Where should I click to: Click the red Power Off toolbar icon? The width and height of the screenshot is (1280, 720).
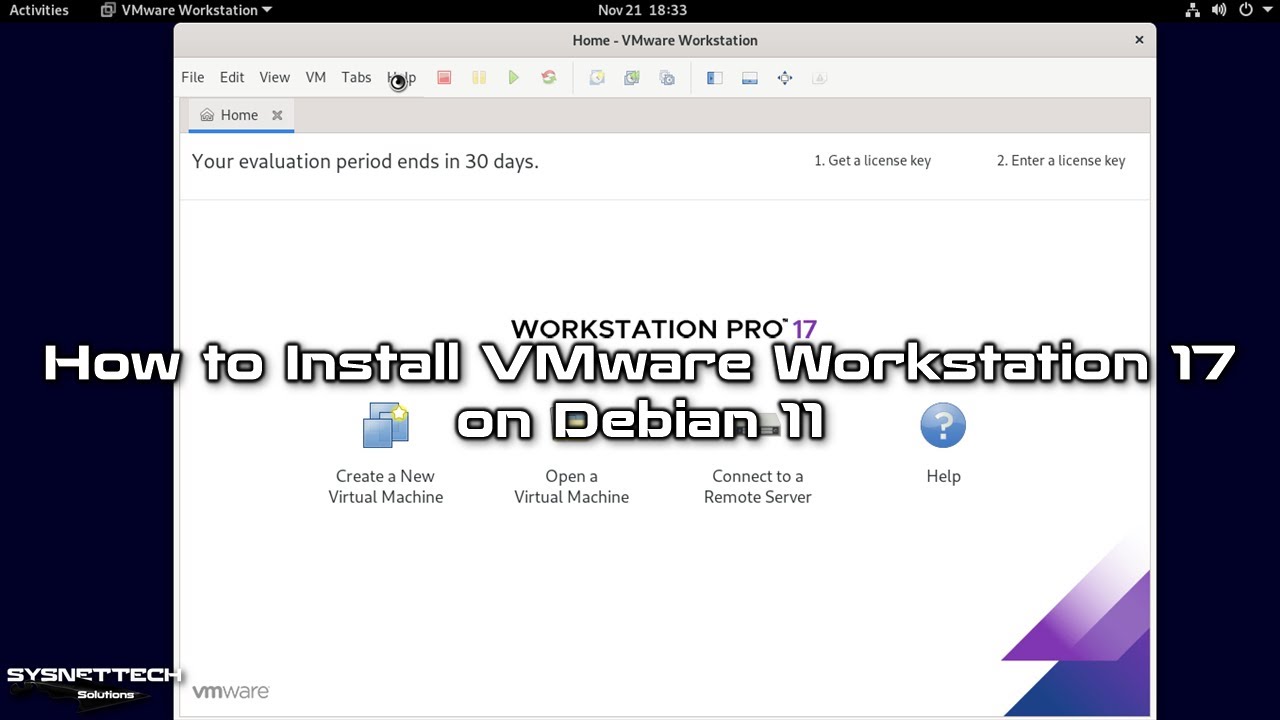click(x=444, y=78)
